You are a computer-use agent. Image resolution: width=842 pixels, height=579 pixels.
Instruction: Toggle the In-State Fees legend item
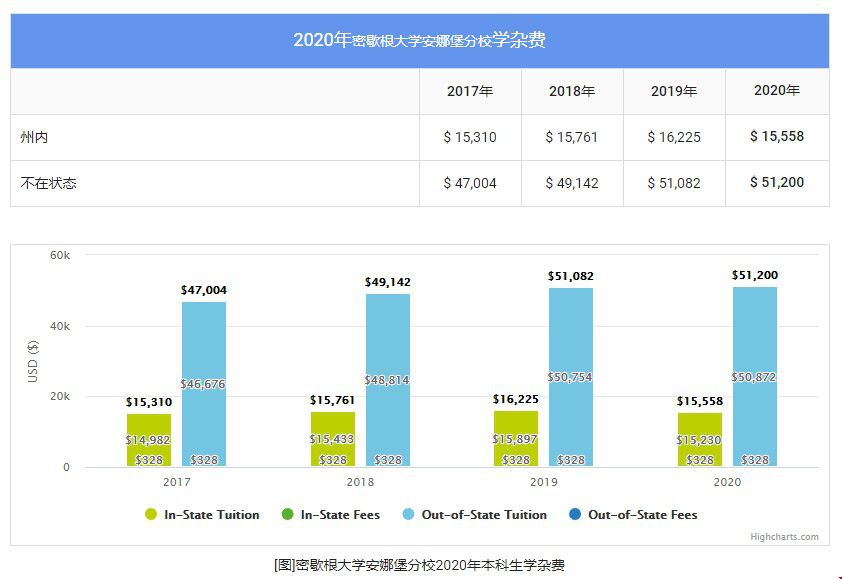(x=331, y=515)
